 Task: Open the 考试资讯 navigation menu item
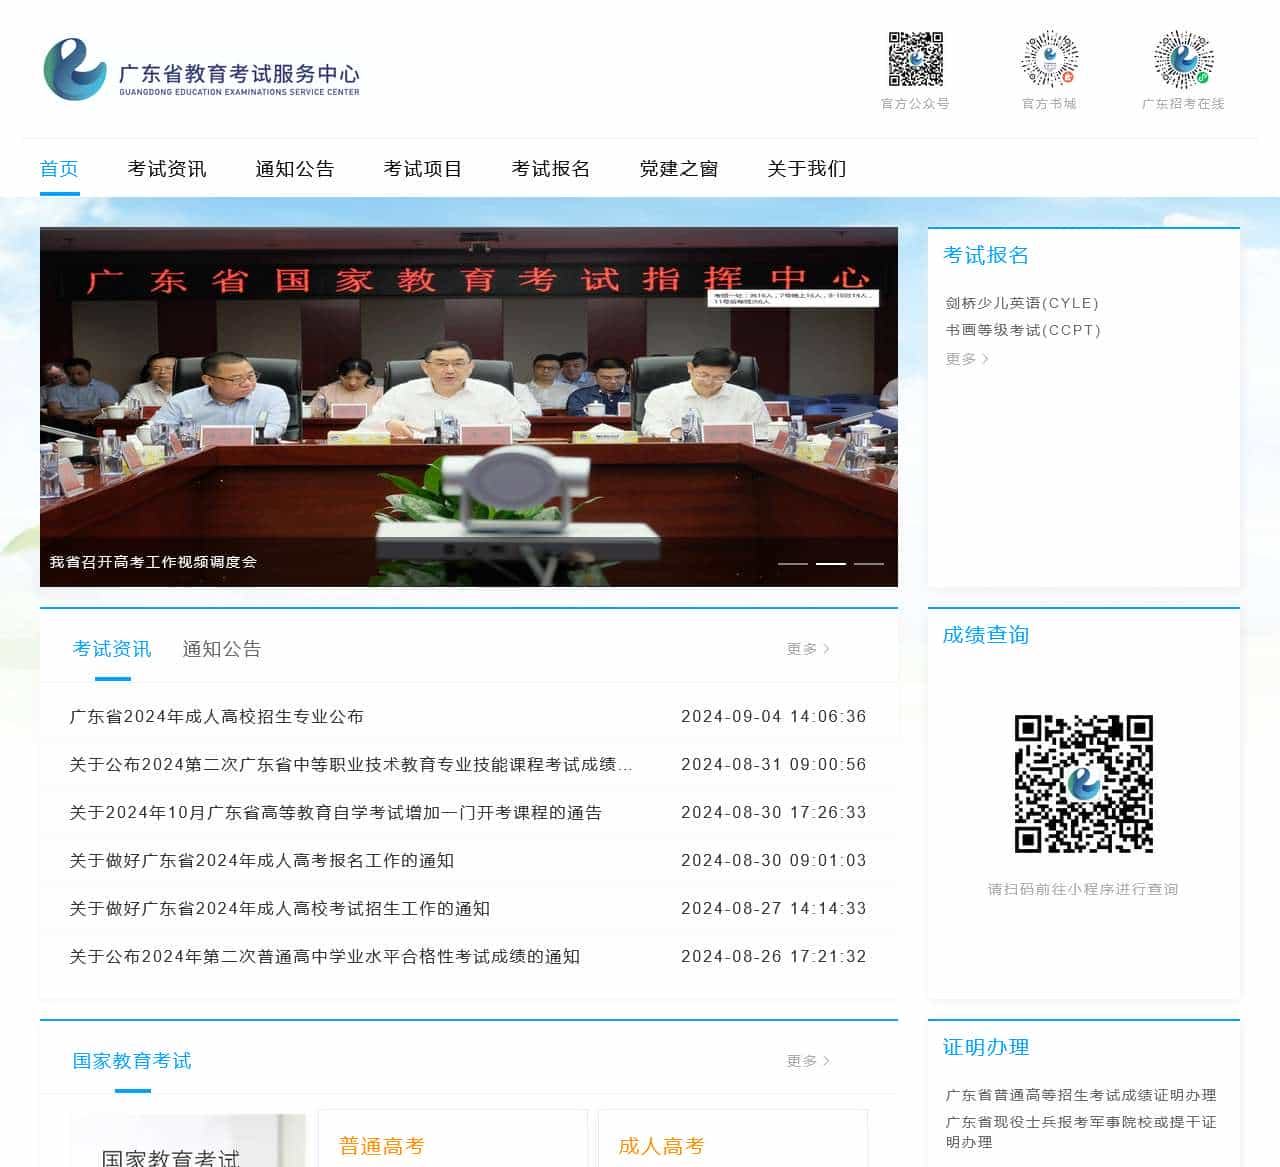pyautogui.click(x=167, y=168)
